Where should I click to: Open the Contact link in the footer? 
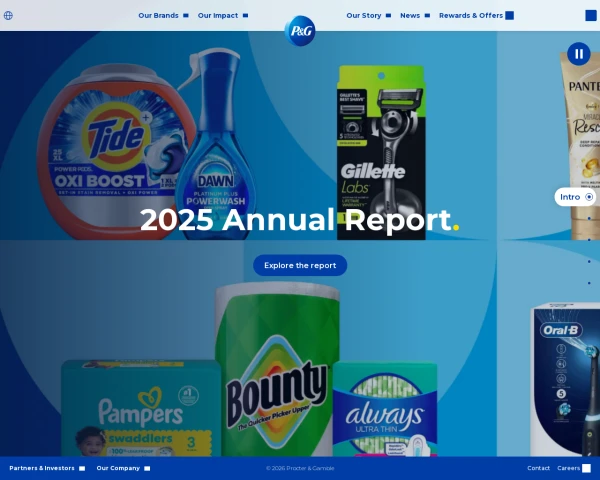click(x=538, y=468)
